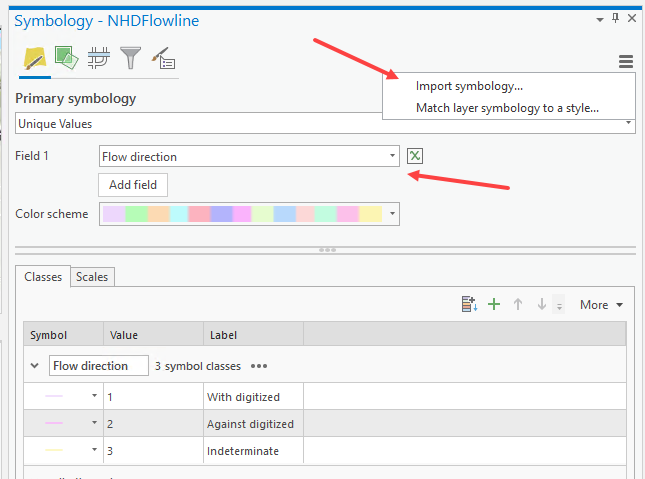Click the Value column header
This screenshot has width=645, height=479.
(153, 335)
